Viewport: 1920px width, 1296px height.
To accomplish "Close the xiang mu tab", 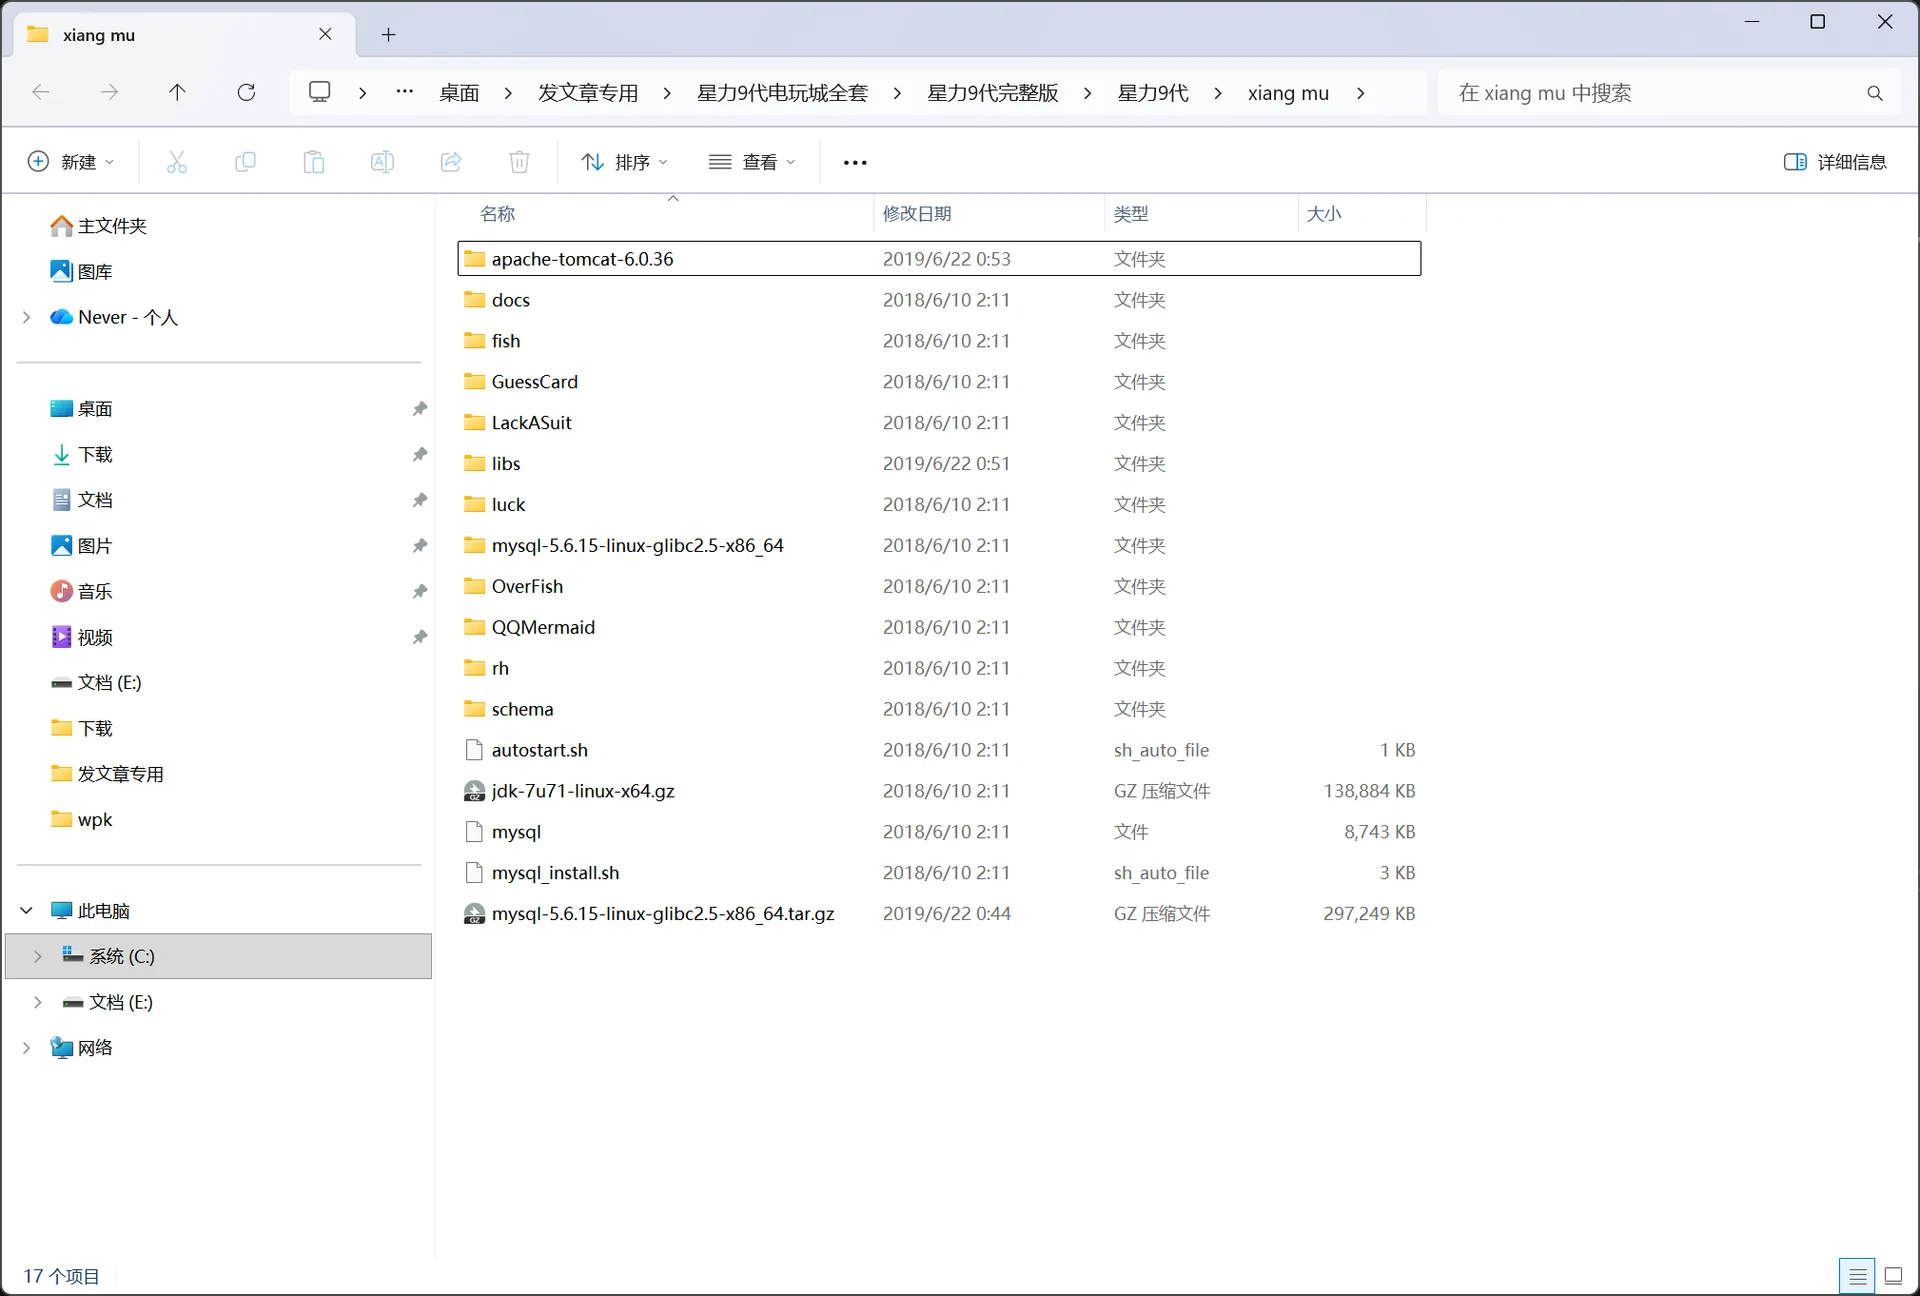I will (x=326, y=35).
